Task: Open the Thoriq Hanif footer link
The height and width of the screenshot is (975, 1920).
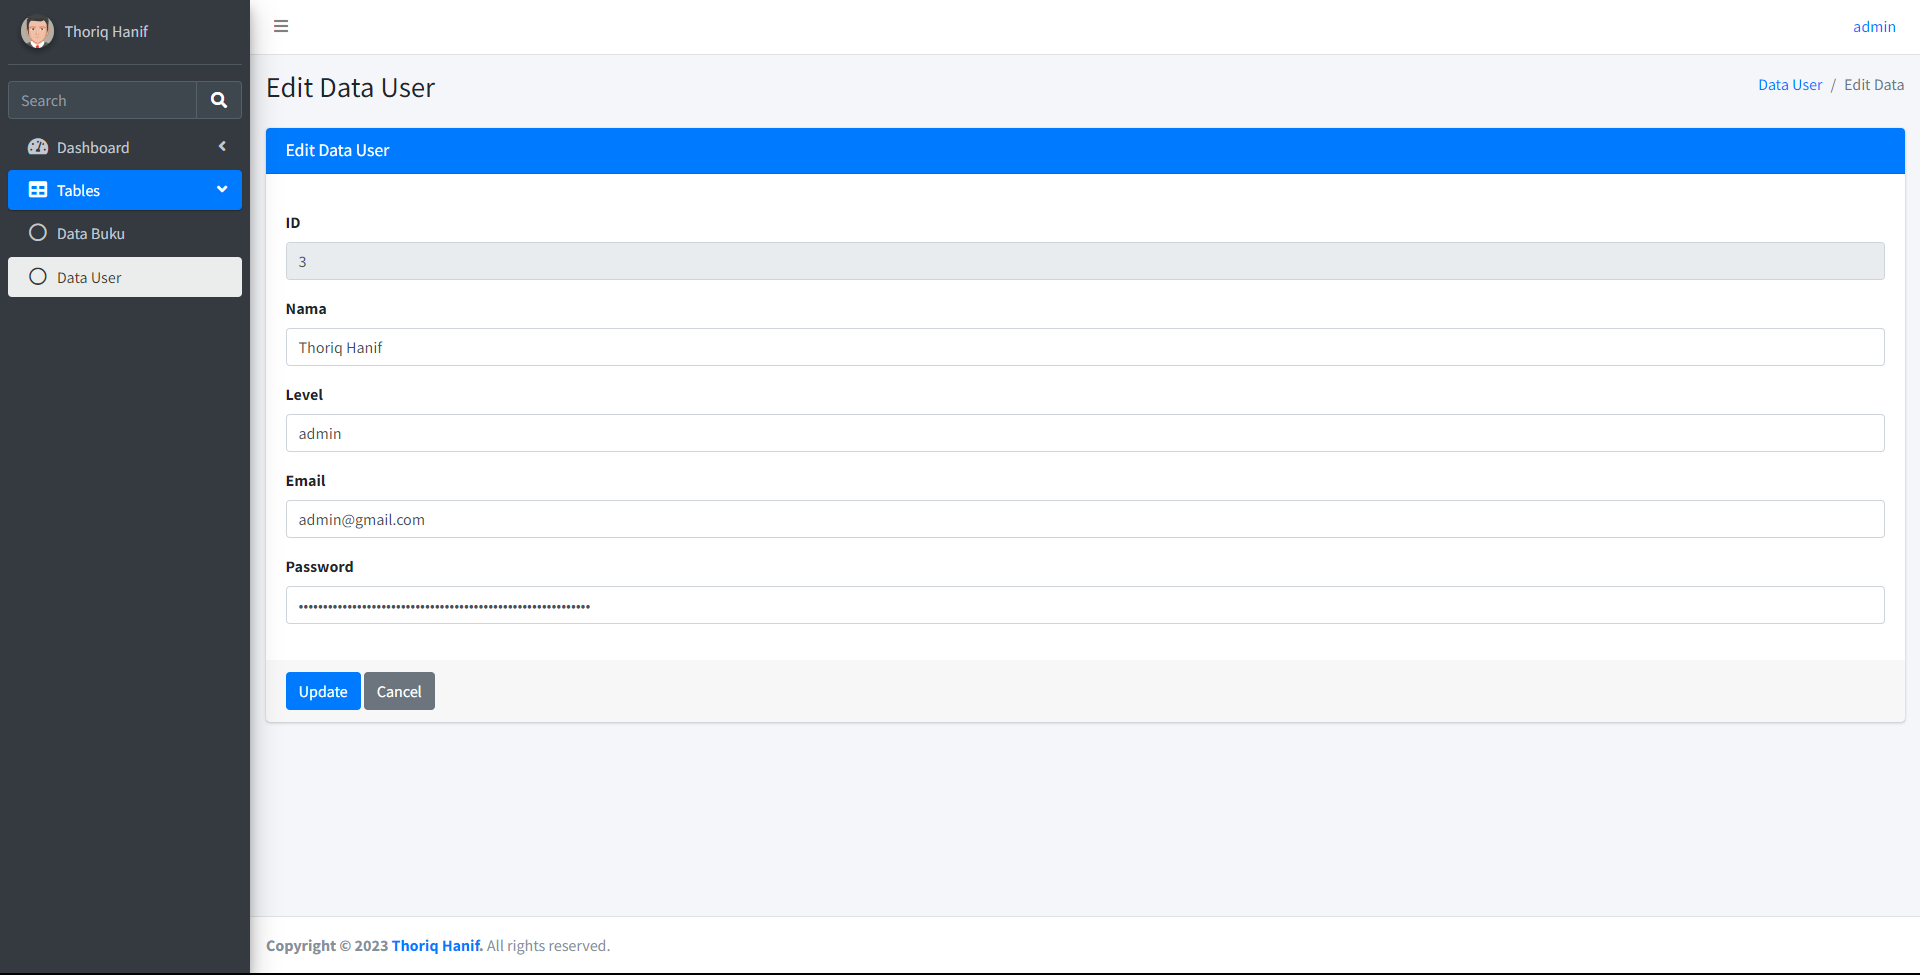Action: (436, 946)
